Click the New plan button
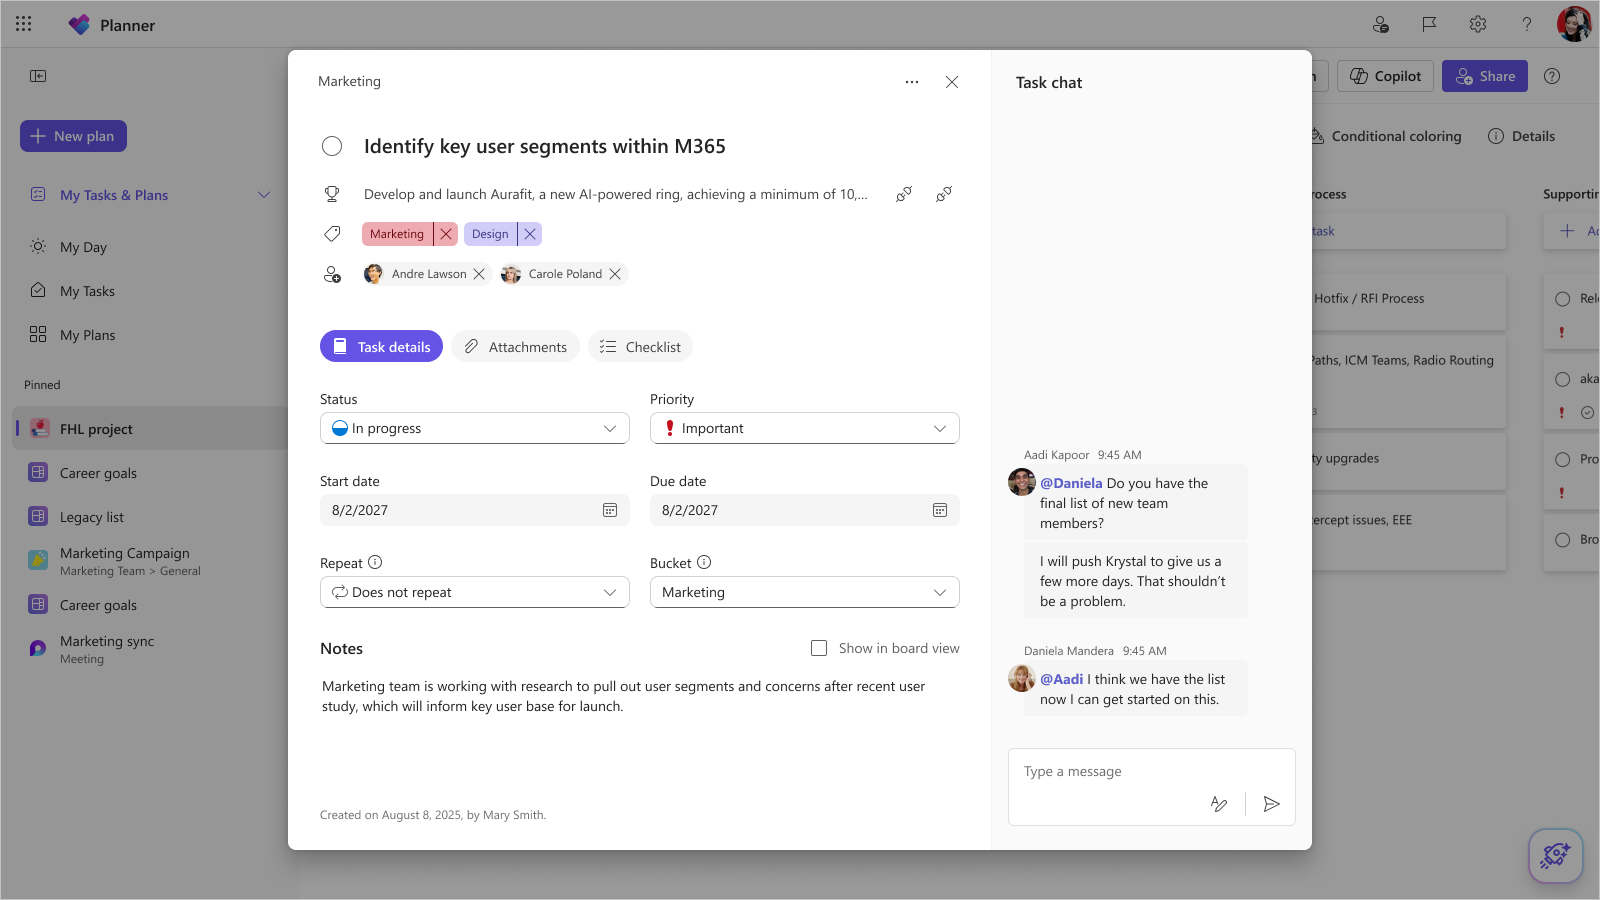This screenshot has height=900, width=1600. tap(72, 135)
